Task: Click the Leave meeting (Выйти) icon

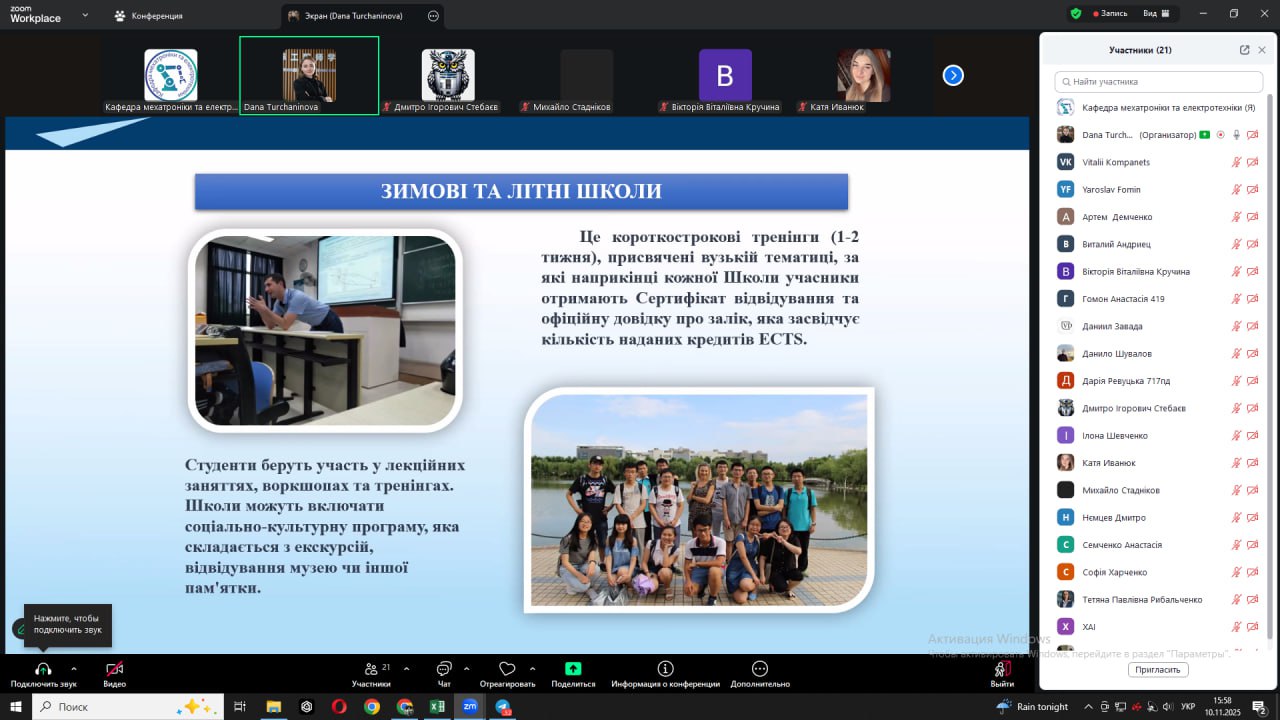Action: point(1001,669)
